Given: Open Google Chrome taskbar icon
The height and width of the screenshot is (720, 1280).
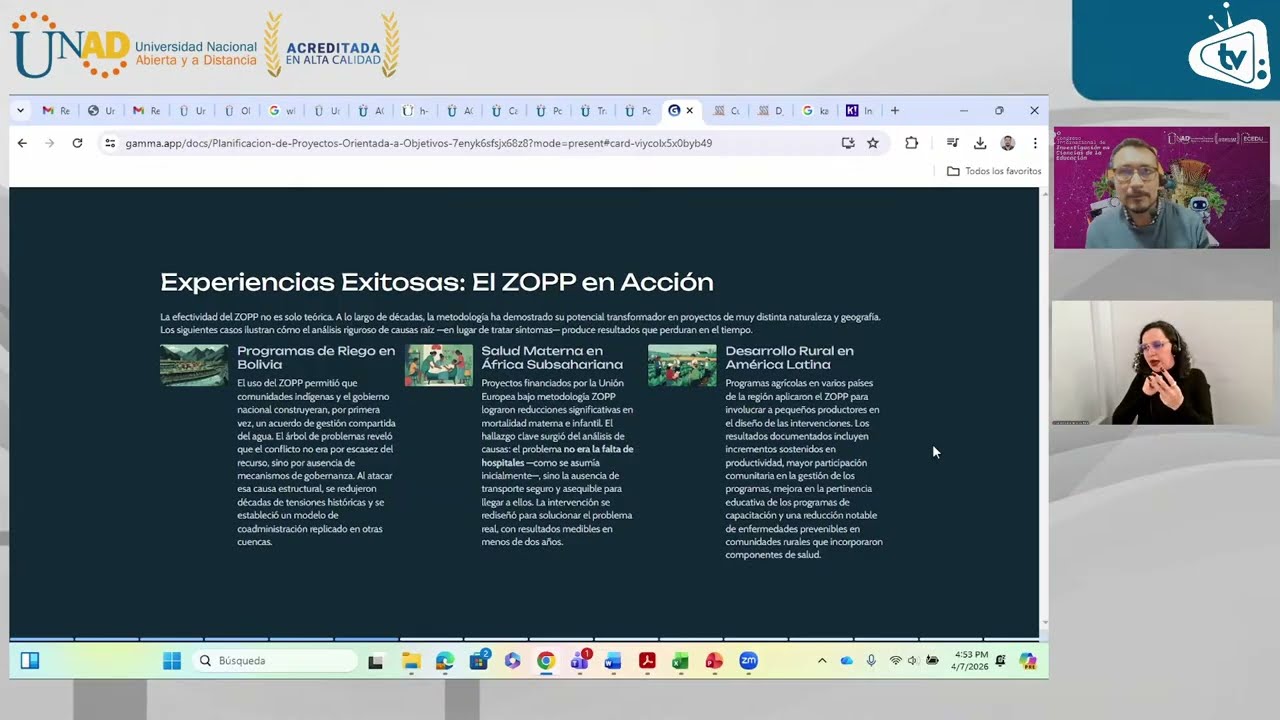Looking at the screenshot, I should pyautogui.click(x=546, y=661).
